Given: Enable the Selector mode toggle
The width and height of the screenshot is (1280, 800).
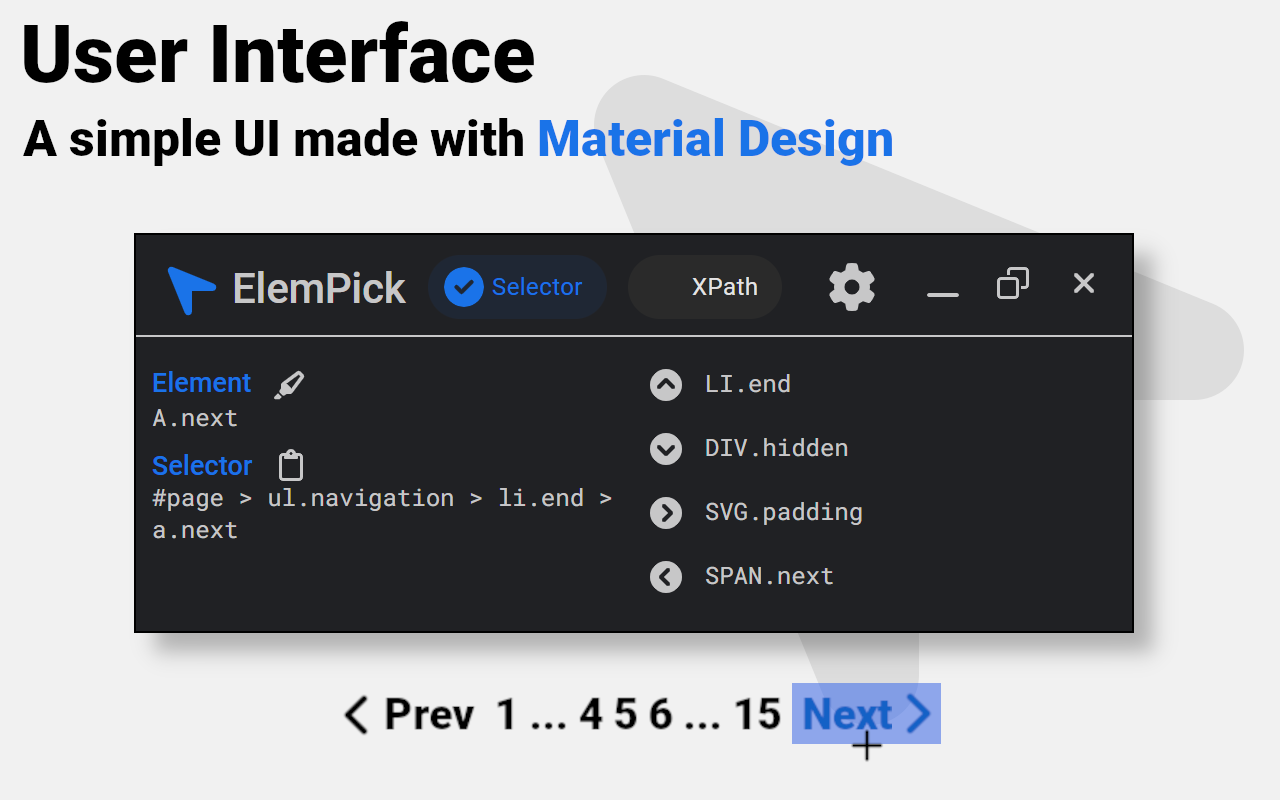Looking at the screenshot, I should click(517, 287).
